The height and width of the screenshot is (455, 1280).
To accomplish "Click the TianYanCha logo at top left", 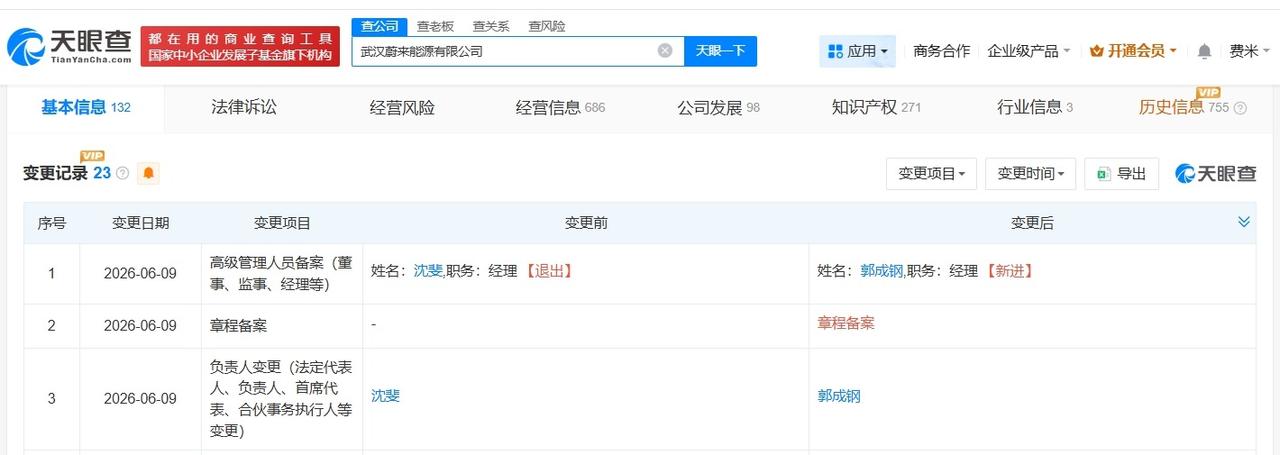I will [x=68, y=46].
